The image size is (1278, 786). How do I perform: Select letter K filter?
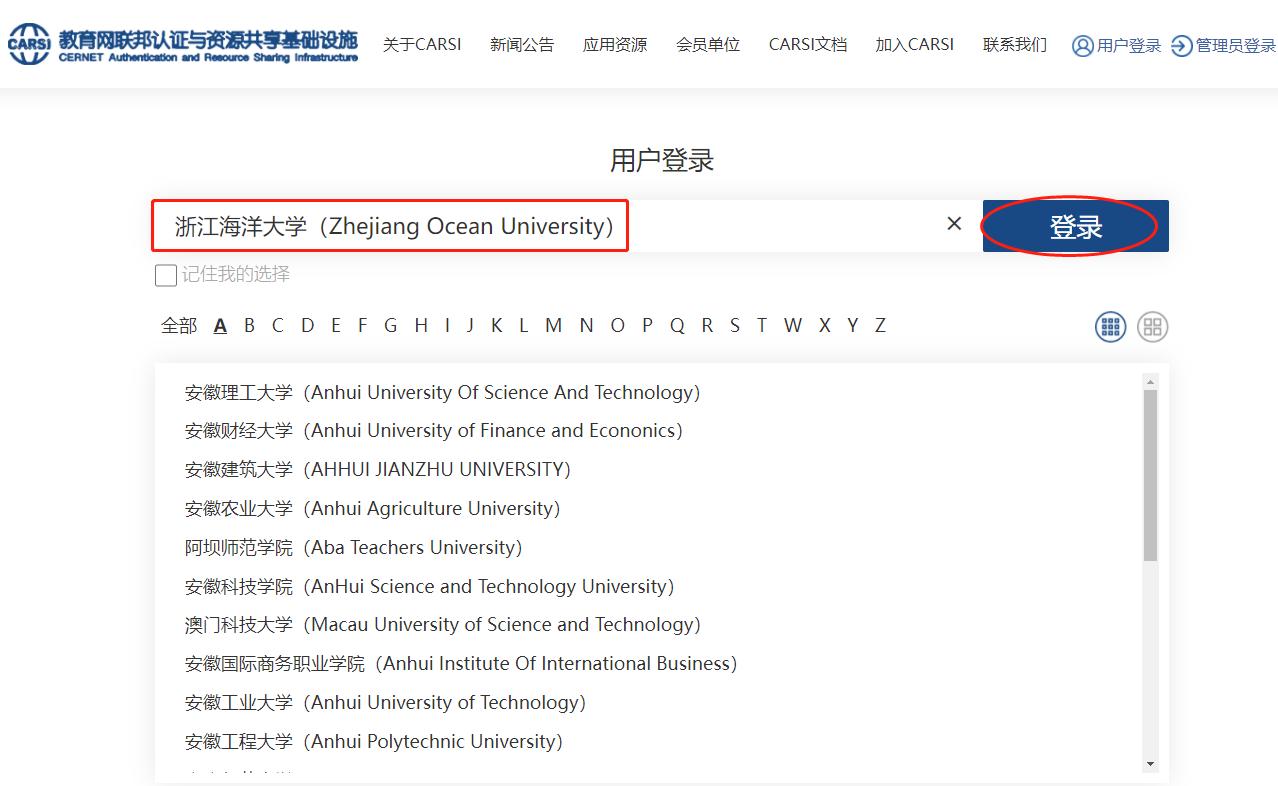tap(496, 325)
